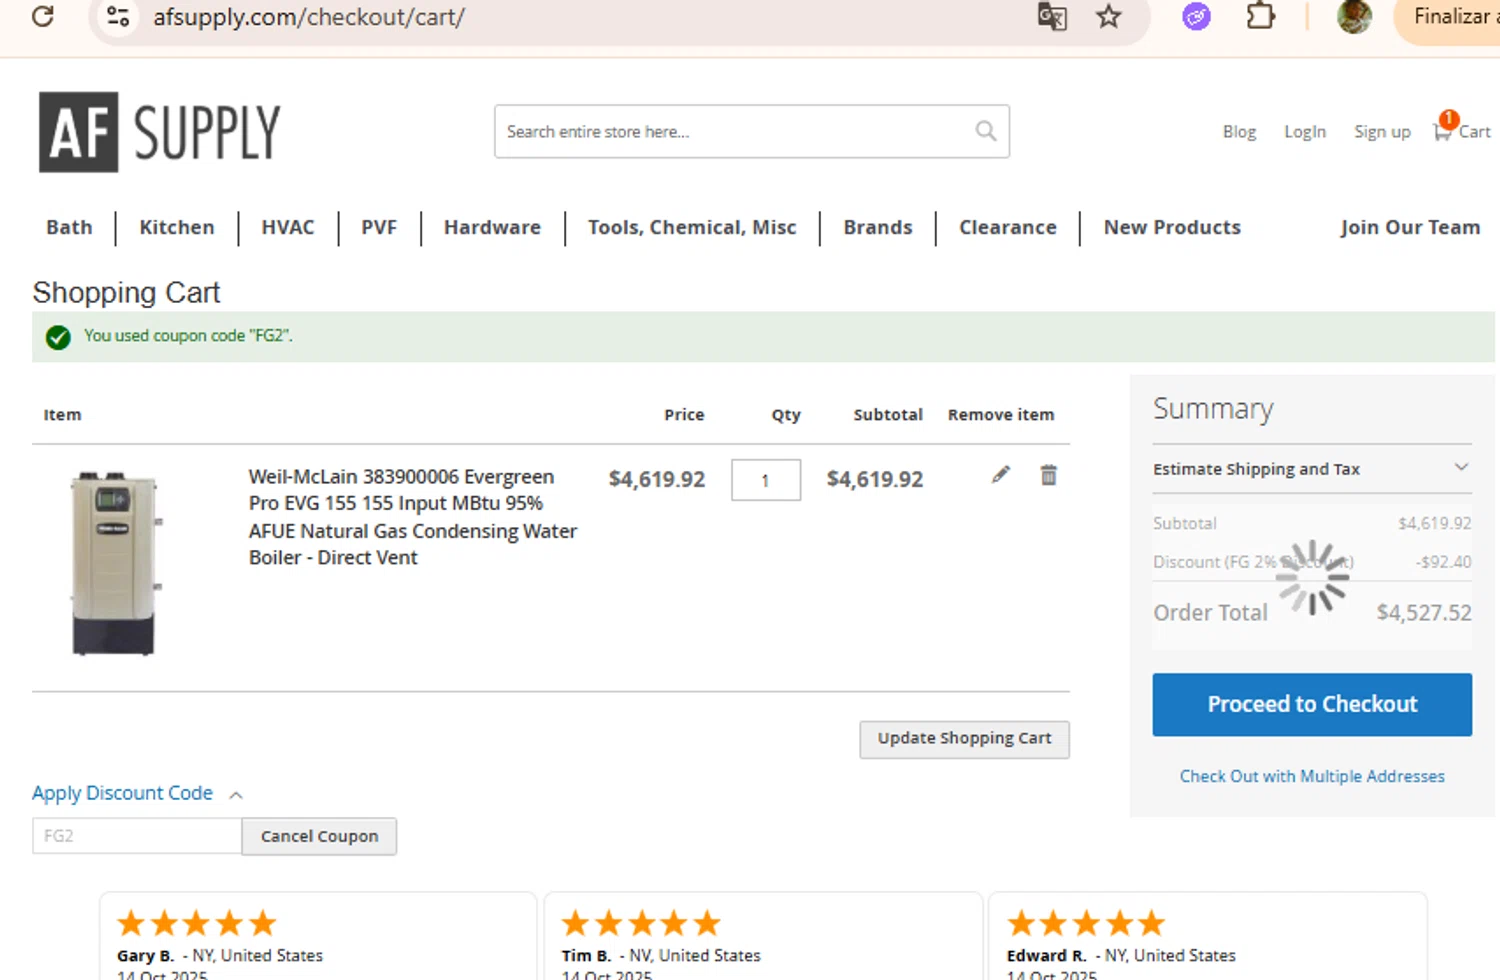This screenshot has width=1500, height=980.
Task: Open the Clearance menu
Action: click(x=1008, y=228)
